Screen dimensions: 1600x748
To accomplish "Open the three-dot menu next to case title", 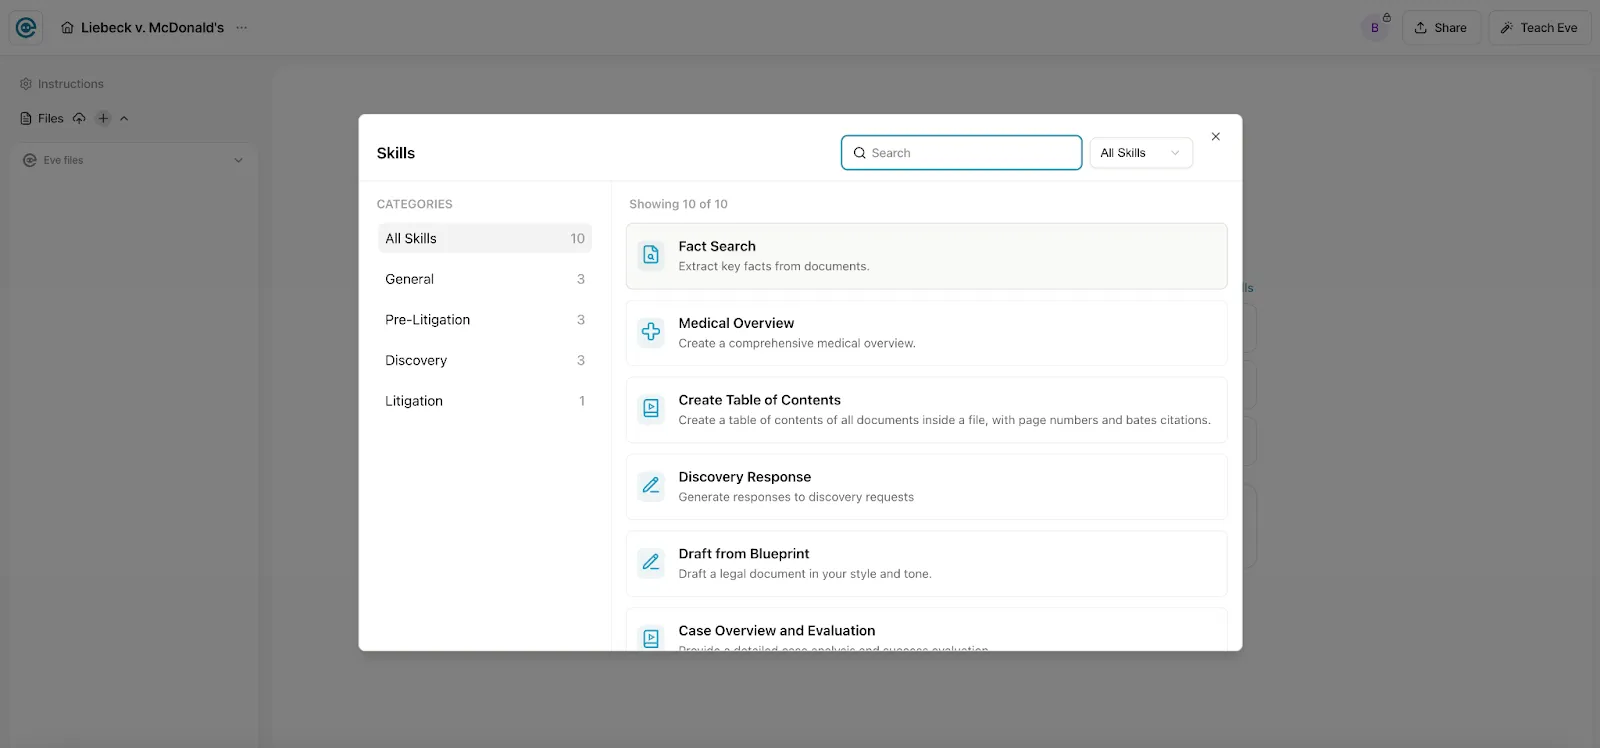I will click(x=241, y=28).
